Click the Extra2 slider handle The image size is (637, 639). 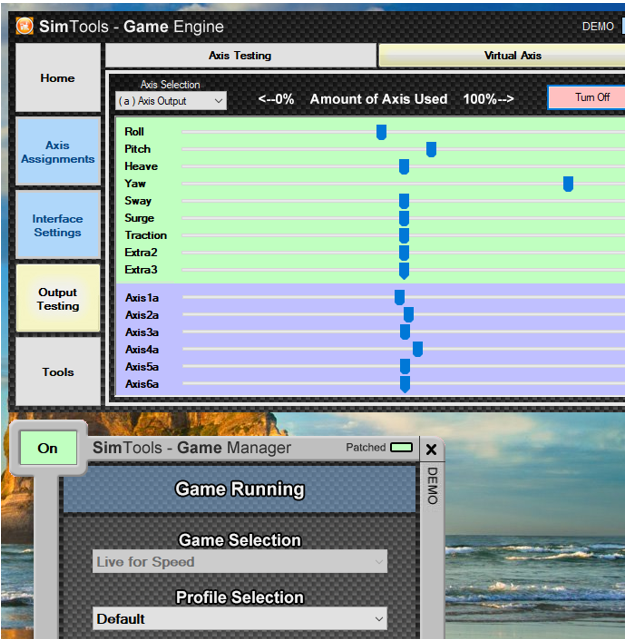click(404, 253)
